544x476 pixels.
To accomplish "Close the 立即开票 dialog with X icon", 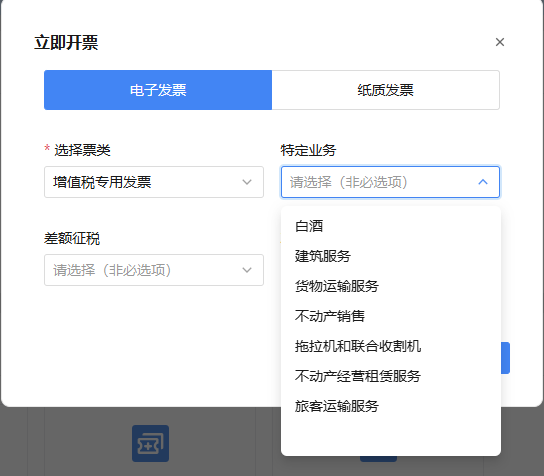I will coord(500,42).
